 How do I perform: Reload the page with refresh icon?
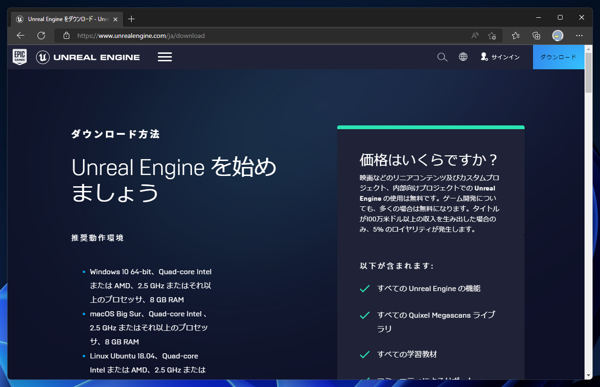tap(41, 36)
